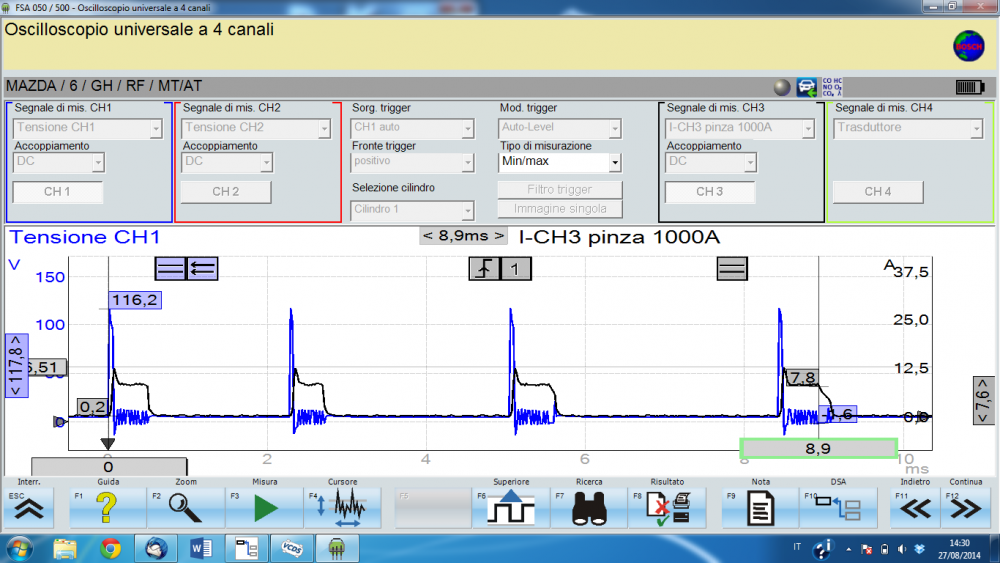Click the battery status icon
This screenshot has width=1000, height=563.
(x=970, y=87)
